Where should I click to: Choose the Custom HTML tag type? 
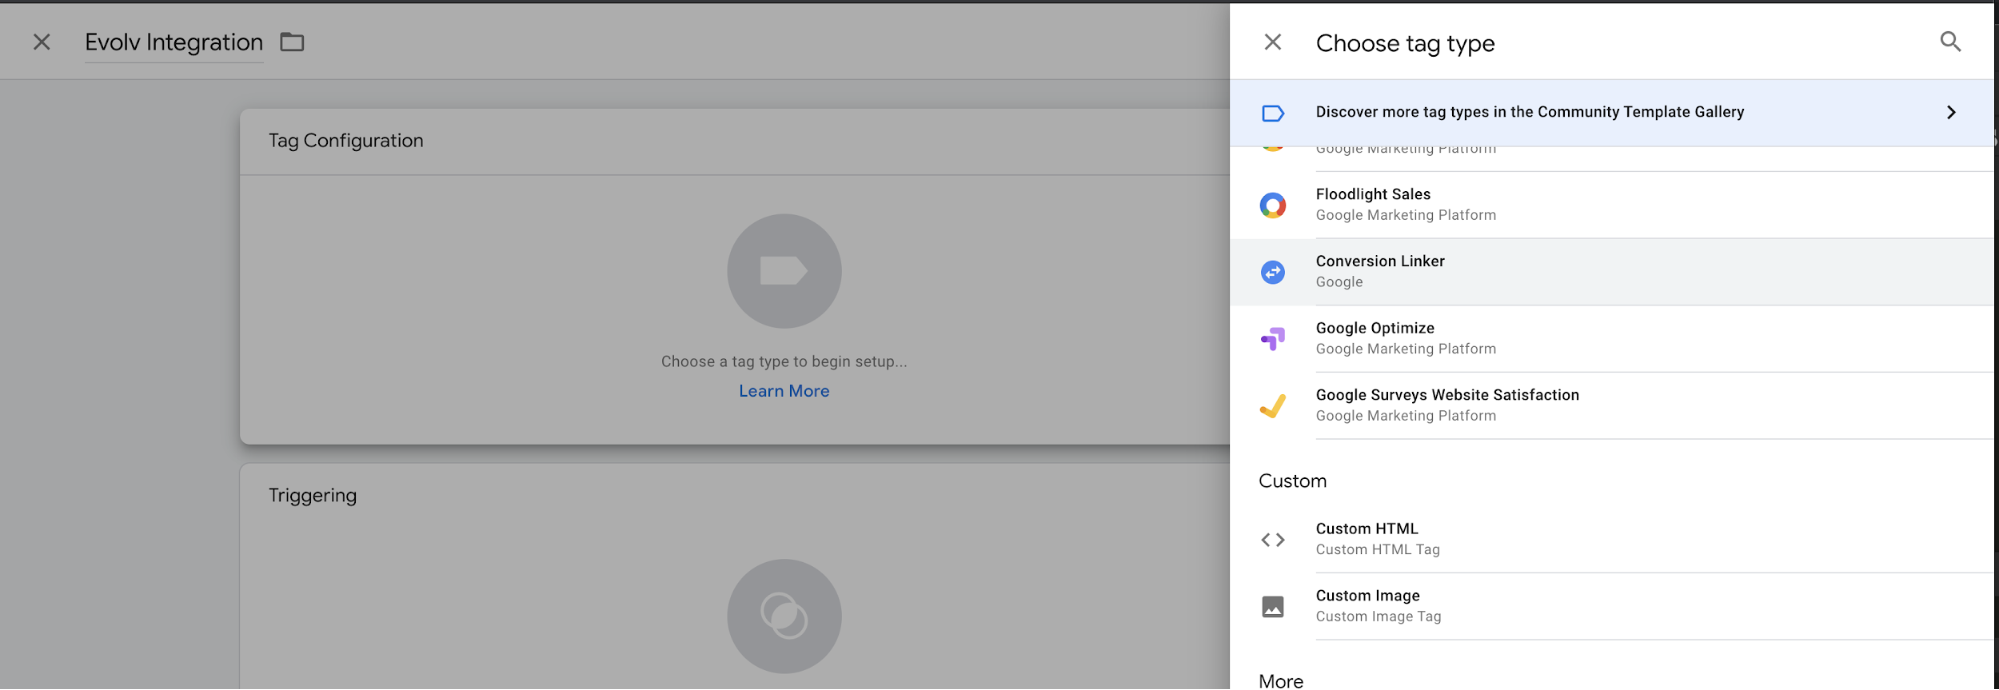click(1612, 540)
